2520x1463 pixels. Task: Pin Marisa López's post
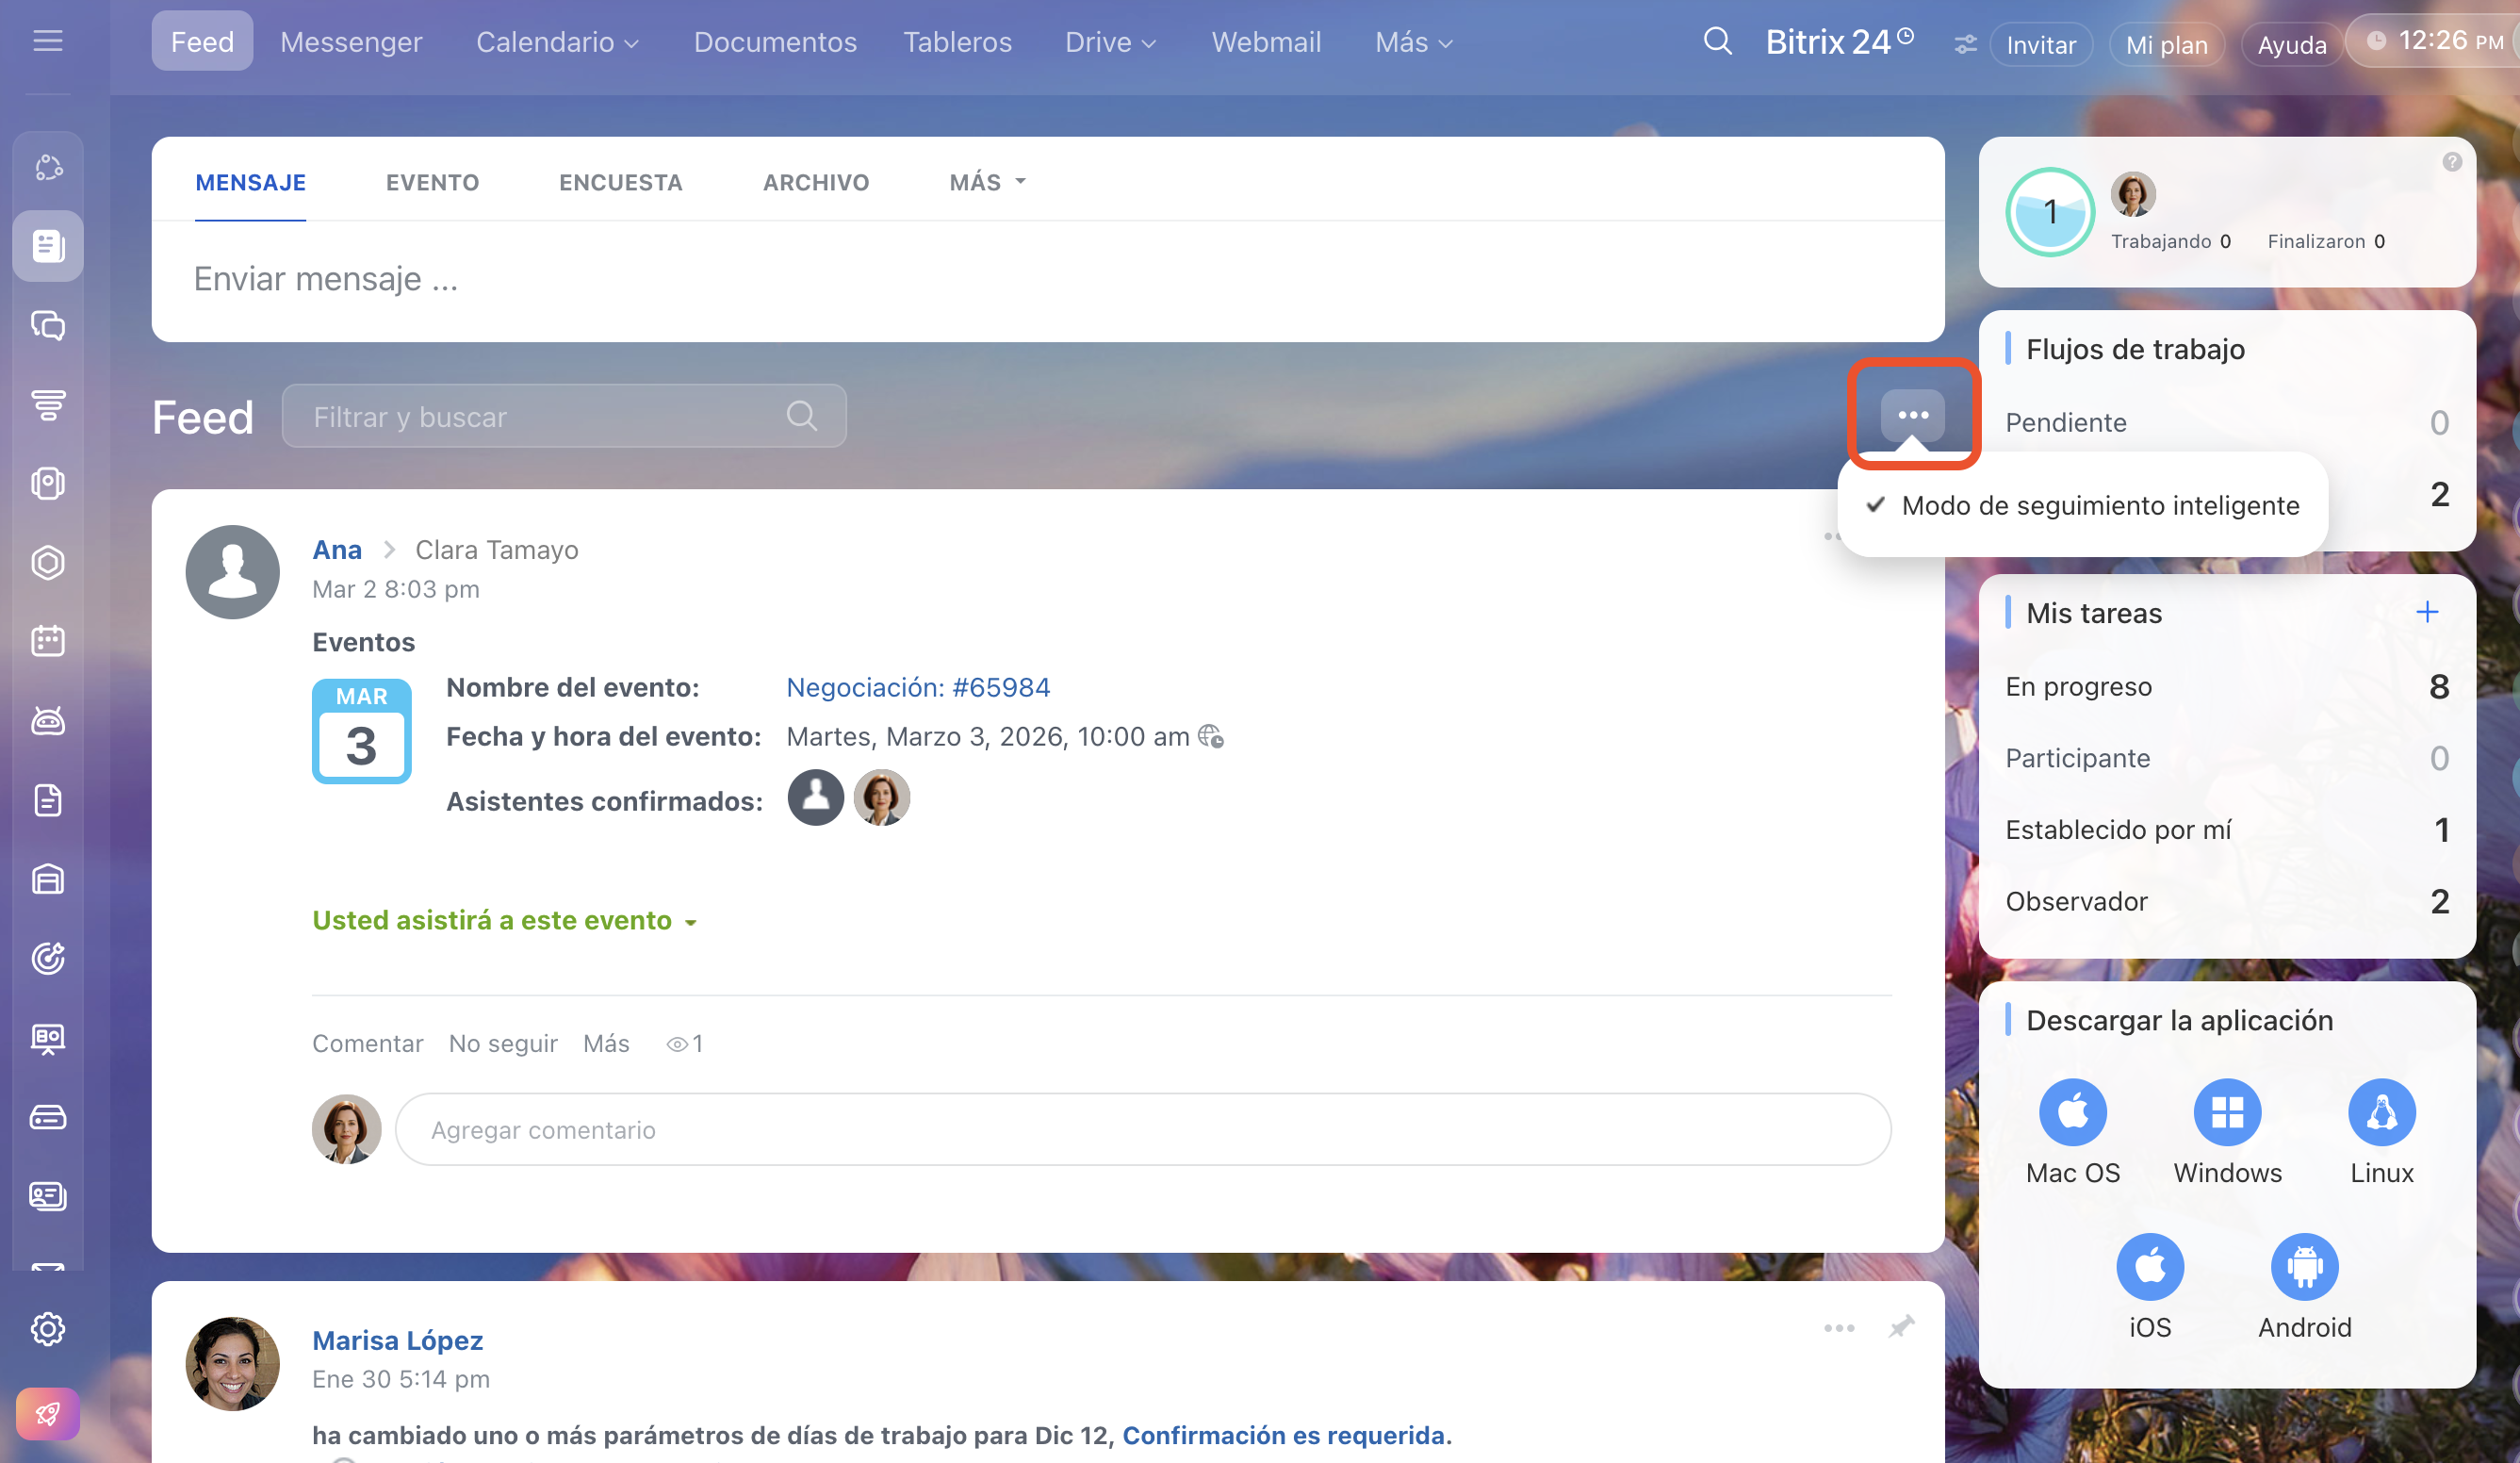1901,1327
